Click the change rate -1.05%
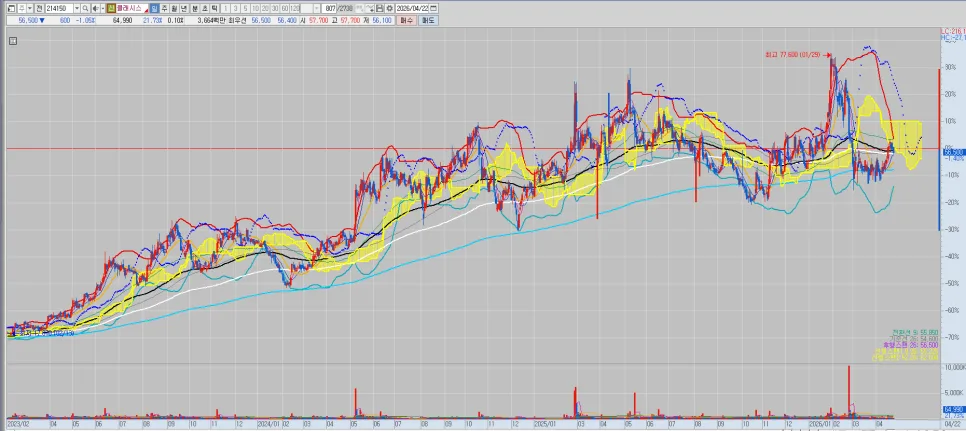Viewport: 966px width, 431px height. [86, 20]
